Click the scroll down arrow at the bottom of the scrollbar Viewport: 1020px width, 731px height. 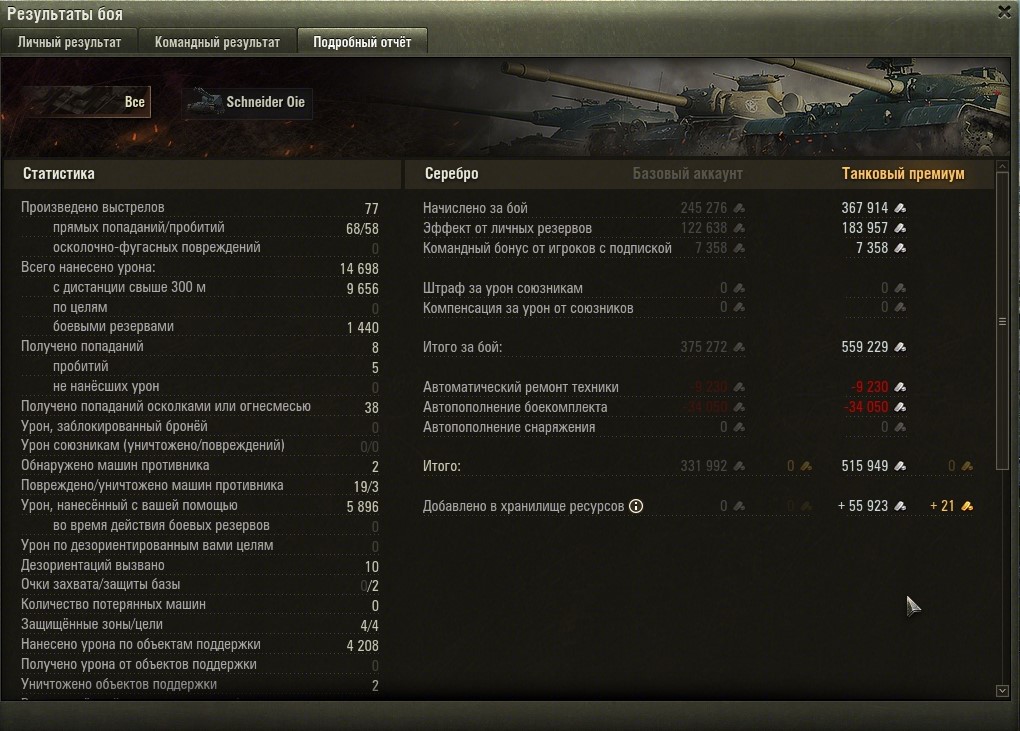click(1002, 691)
